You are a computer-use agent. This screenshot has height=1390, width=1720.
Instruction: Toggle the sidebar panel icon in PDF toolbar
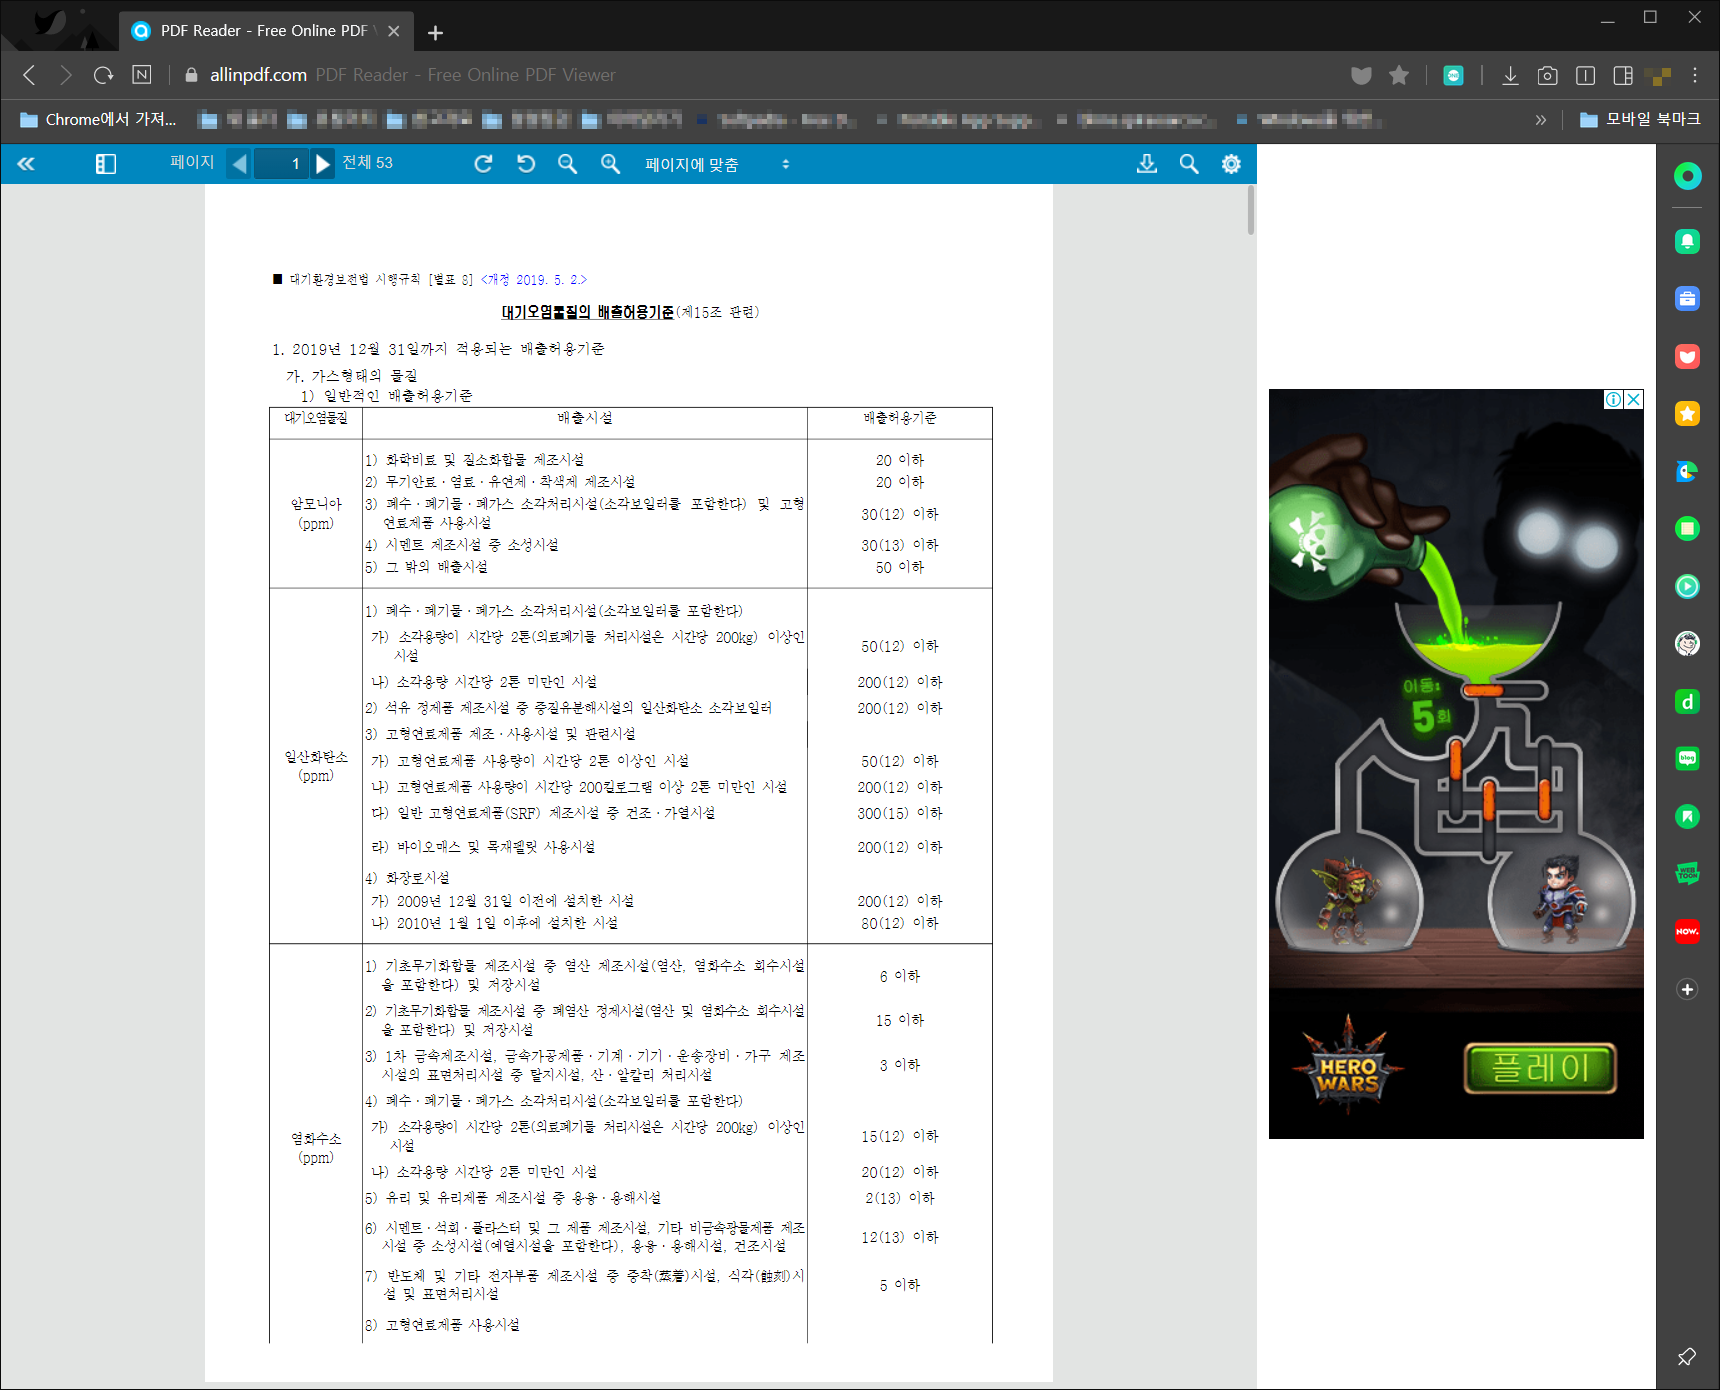tap(105, 164)
